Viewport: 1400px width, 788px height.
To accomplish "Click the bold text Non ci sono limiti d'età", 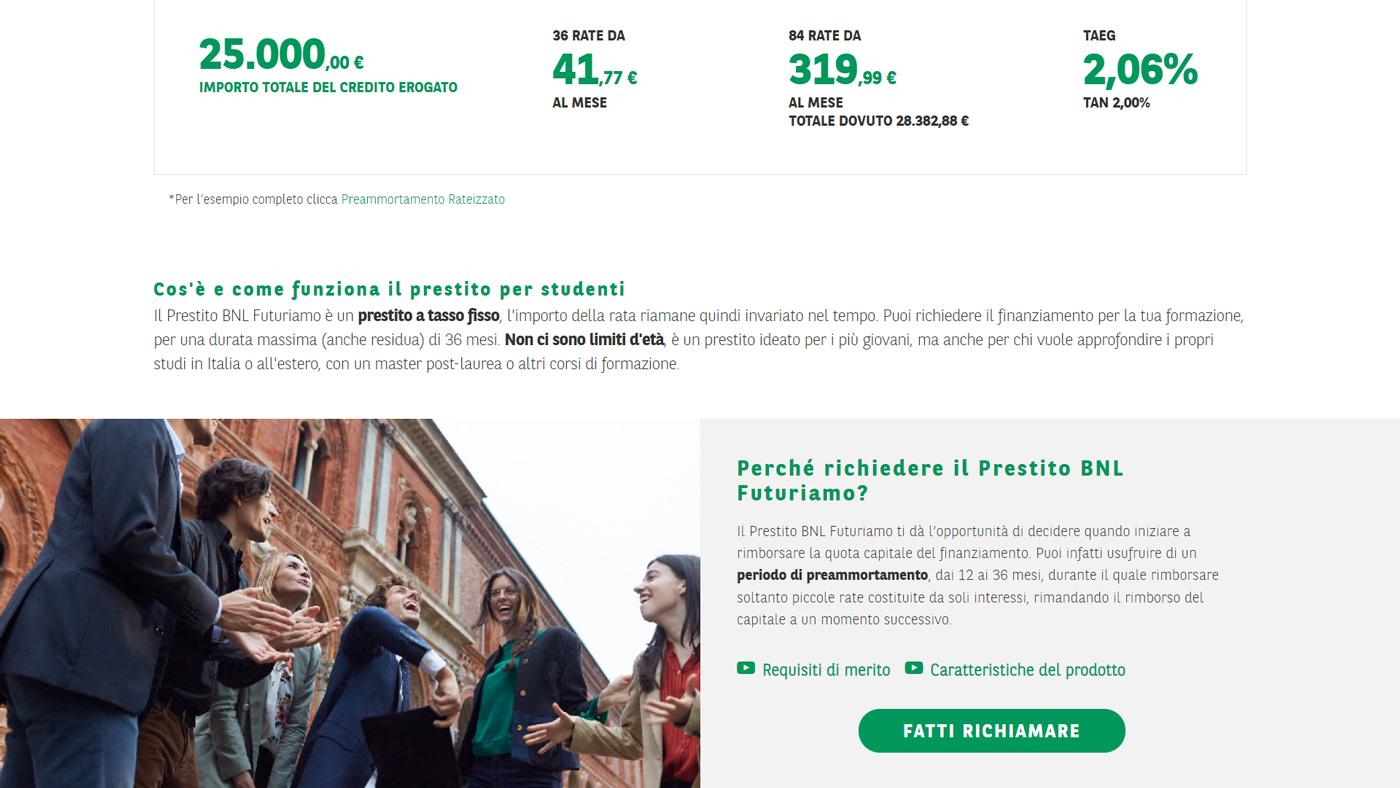I will [585, 340].
